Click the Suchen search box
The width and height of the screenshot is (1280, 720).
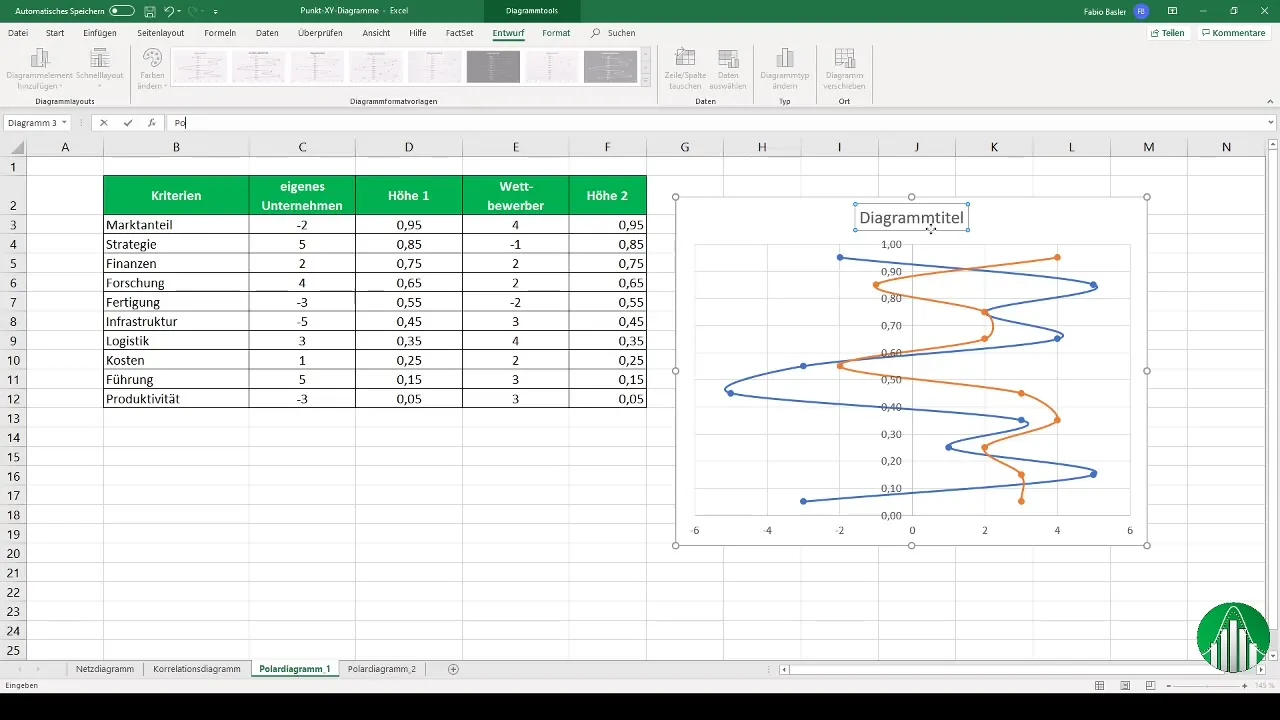[614, 33]
